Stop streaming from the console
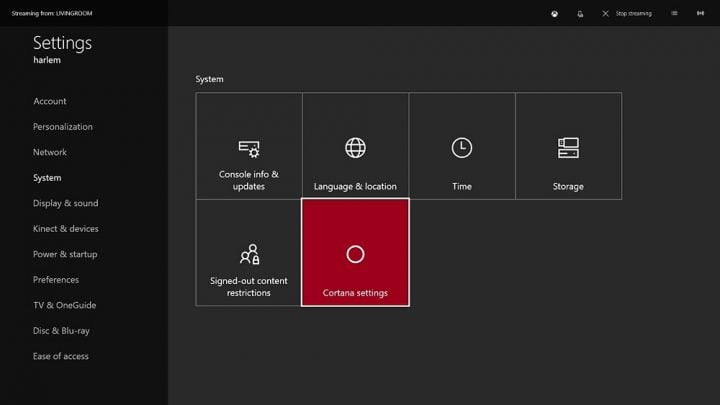720x405 pixels. [627, 14]
